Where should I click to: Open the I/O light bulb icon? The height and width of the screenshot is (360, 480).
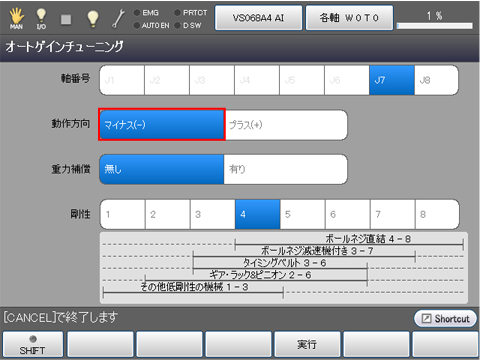tap(41, 18)
